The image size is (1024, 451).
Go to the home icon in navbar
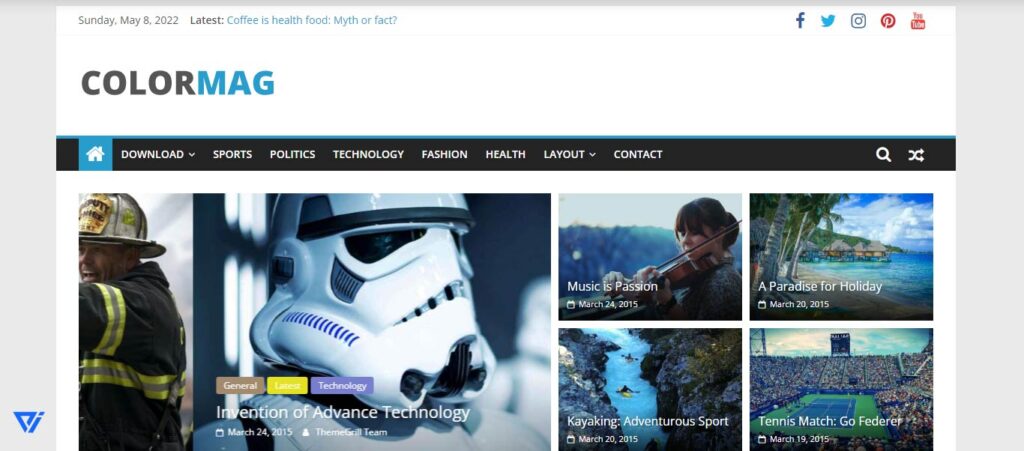pyautogui.click(x=95, y=154)
